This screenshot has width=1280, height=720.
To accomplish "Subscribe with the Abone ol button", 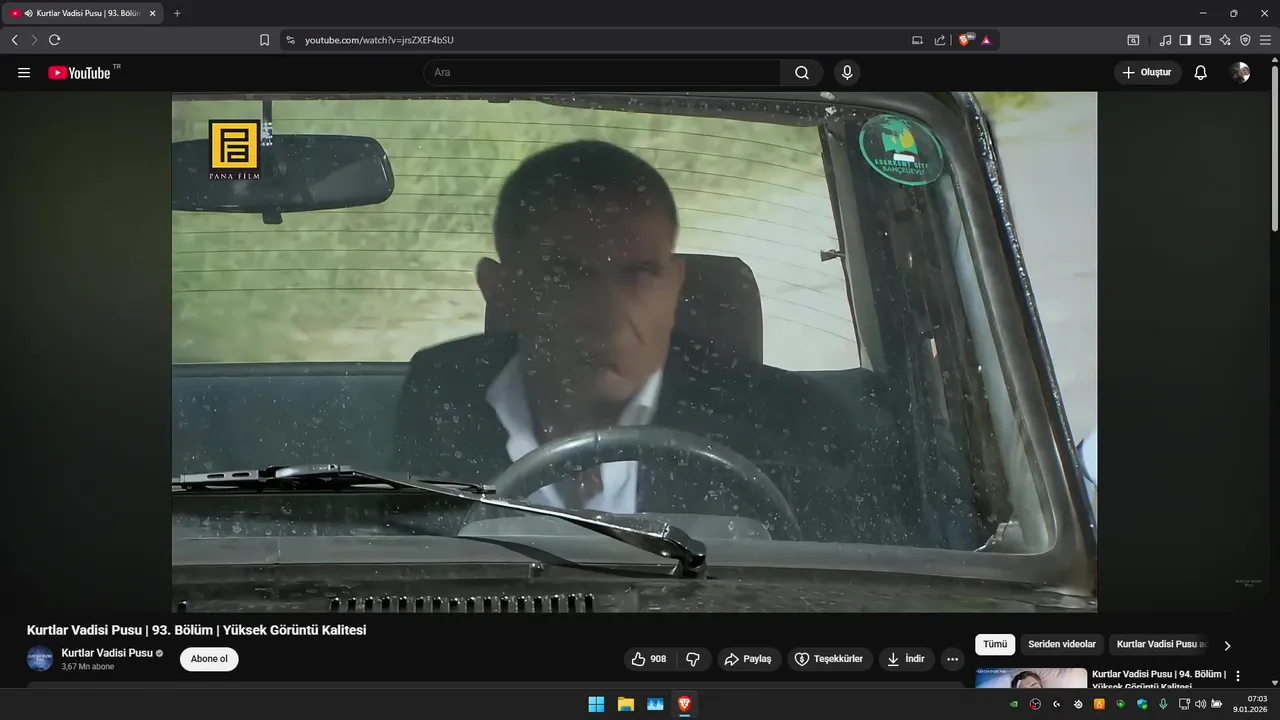I will [x=209, y=659].
